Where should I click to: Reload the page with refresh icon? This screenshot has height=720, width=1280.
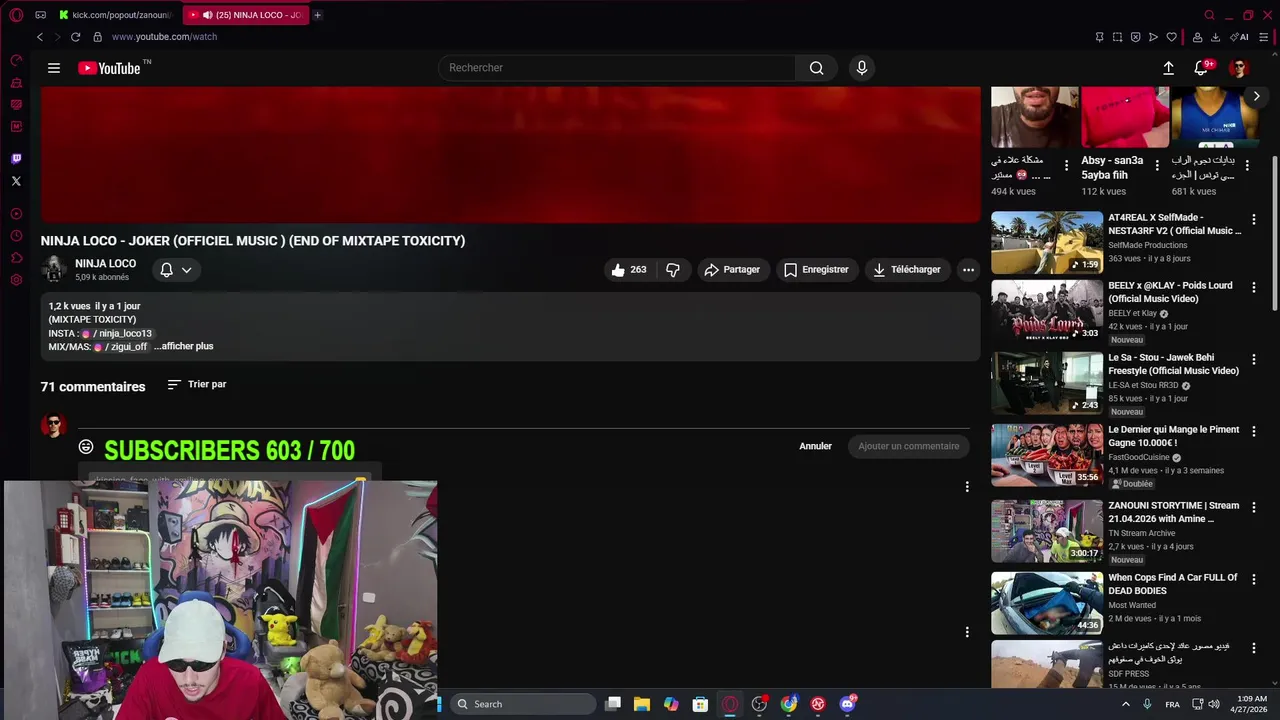click(x=75, y=37)
